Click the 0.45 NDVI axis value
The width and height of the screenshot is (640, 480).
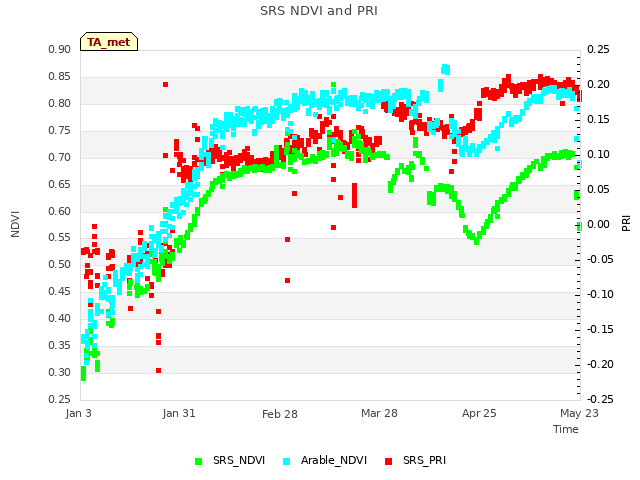[x=60, y=291]
